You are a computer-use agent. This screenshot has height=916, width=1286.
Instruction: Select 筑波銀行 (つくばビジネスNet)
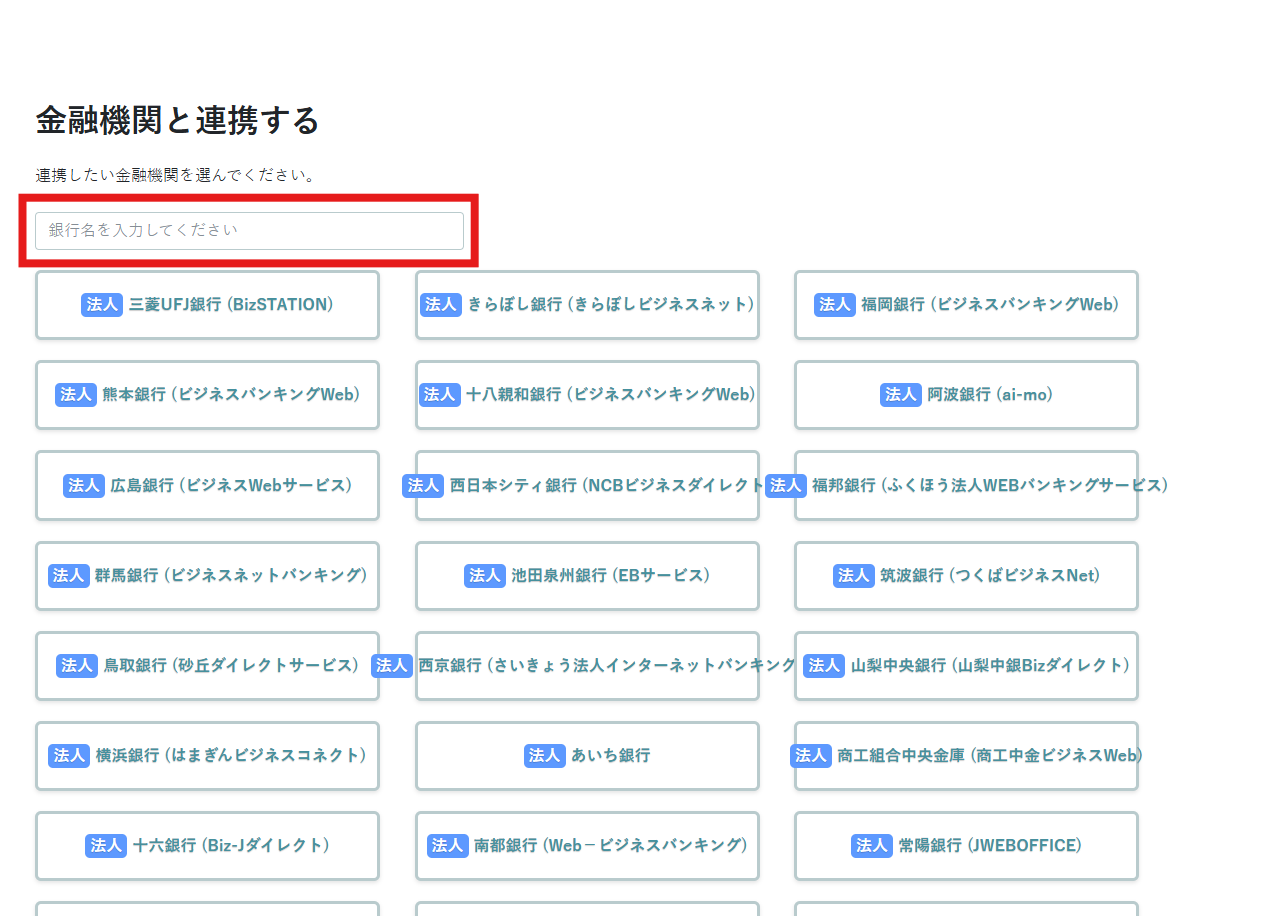pyautogui.click(x=966, y=576)
